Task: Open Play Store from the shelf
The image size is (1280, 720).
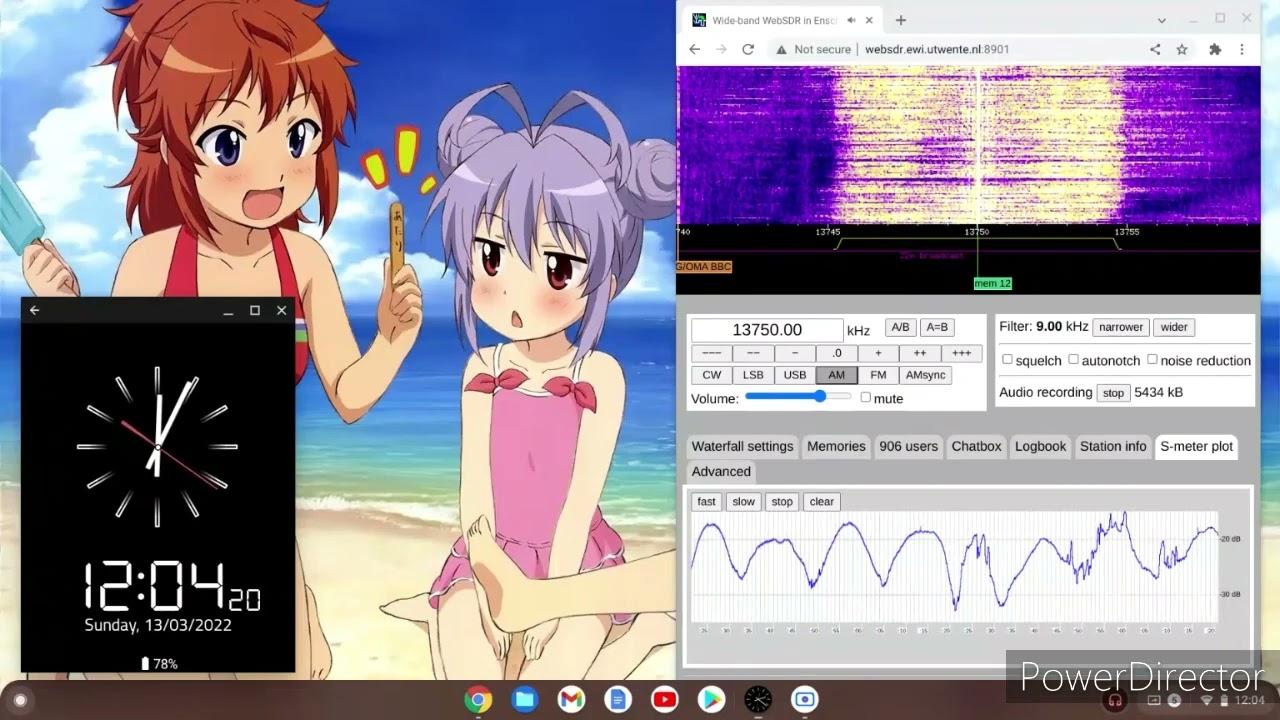Action: coord(711,699)
